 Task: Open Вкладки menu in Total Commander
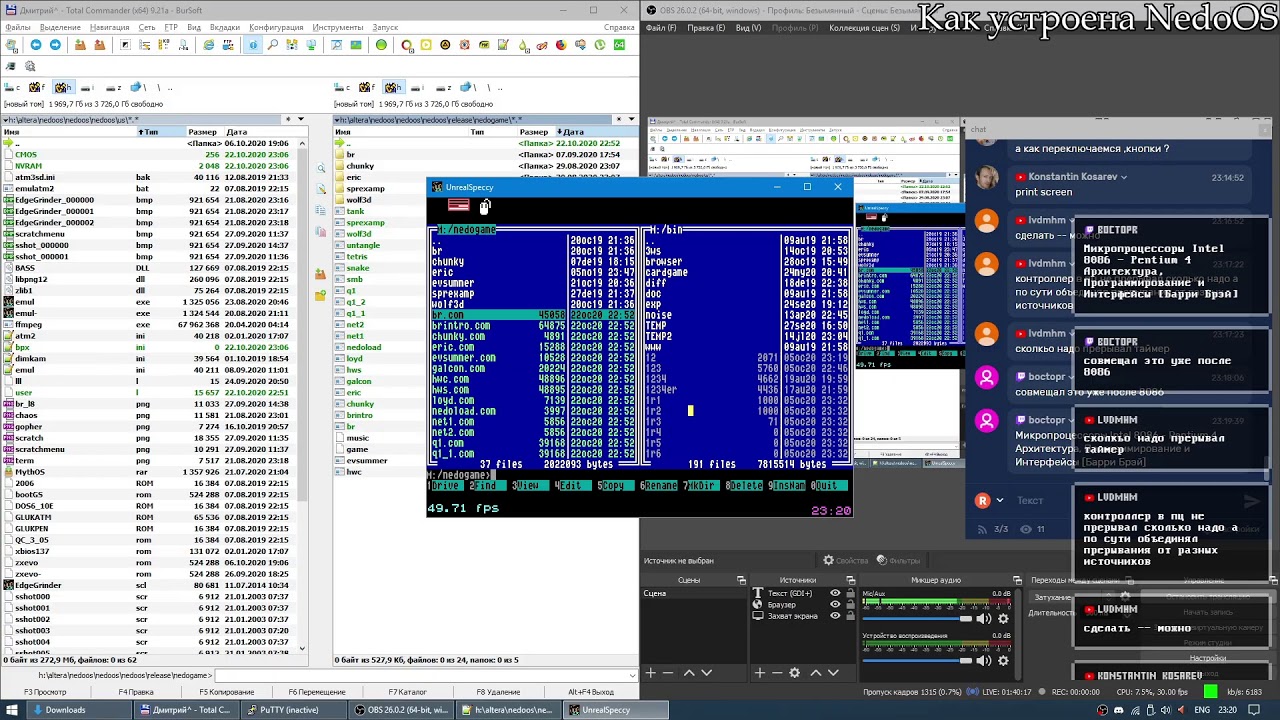click(224, 27)
